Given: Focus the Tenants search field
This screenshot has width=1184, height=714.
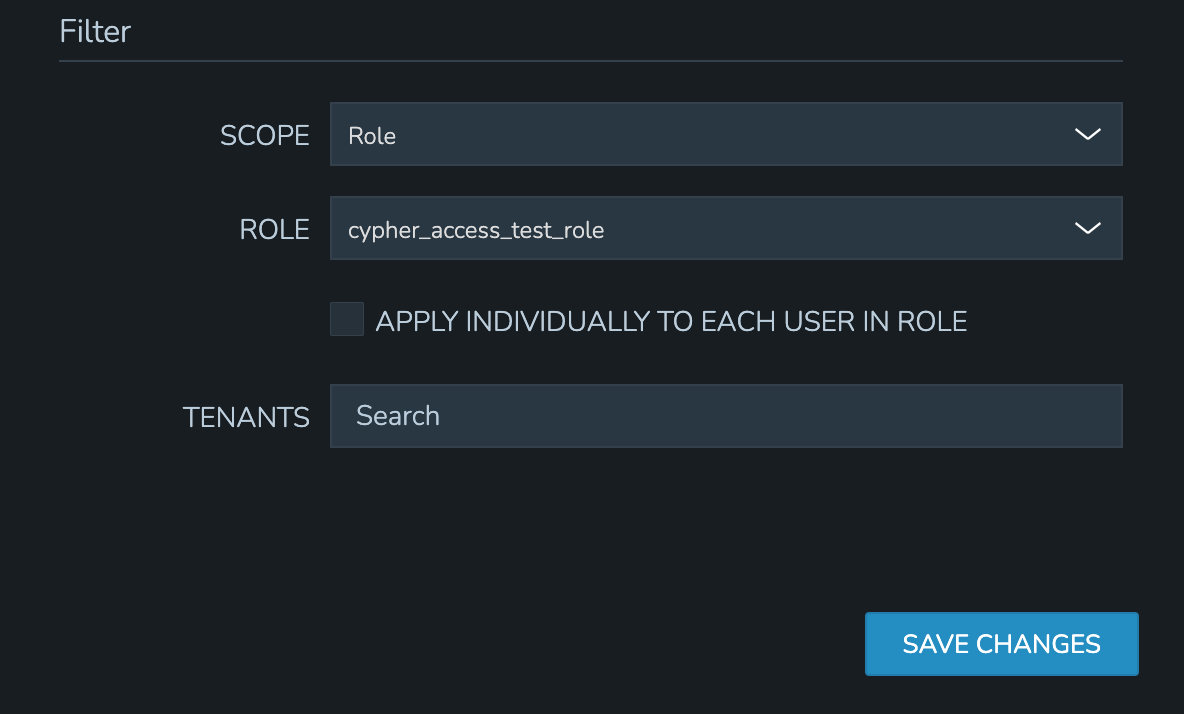Looking at the screenshot, I should [725, 416].
